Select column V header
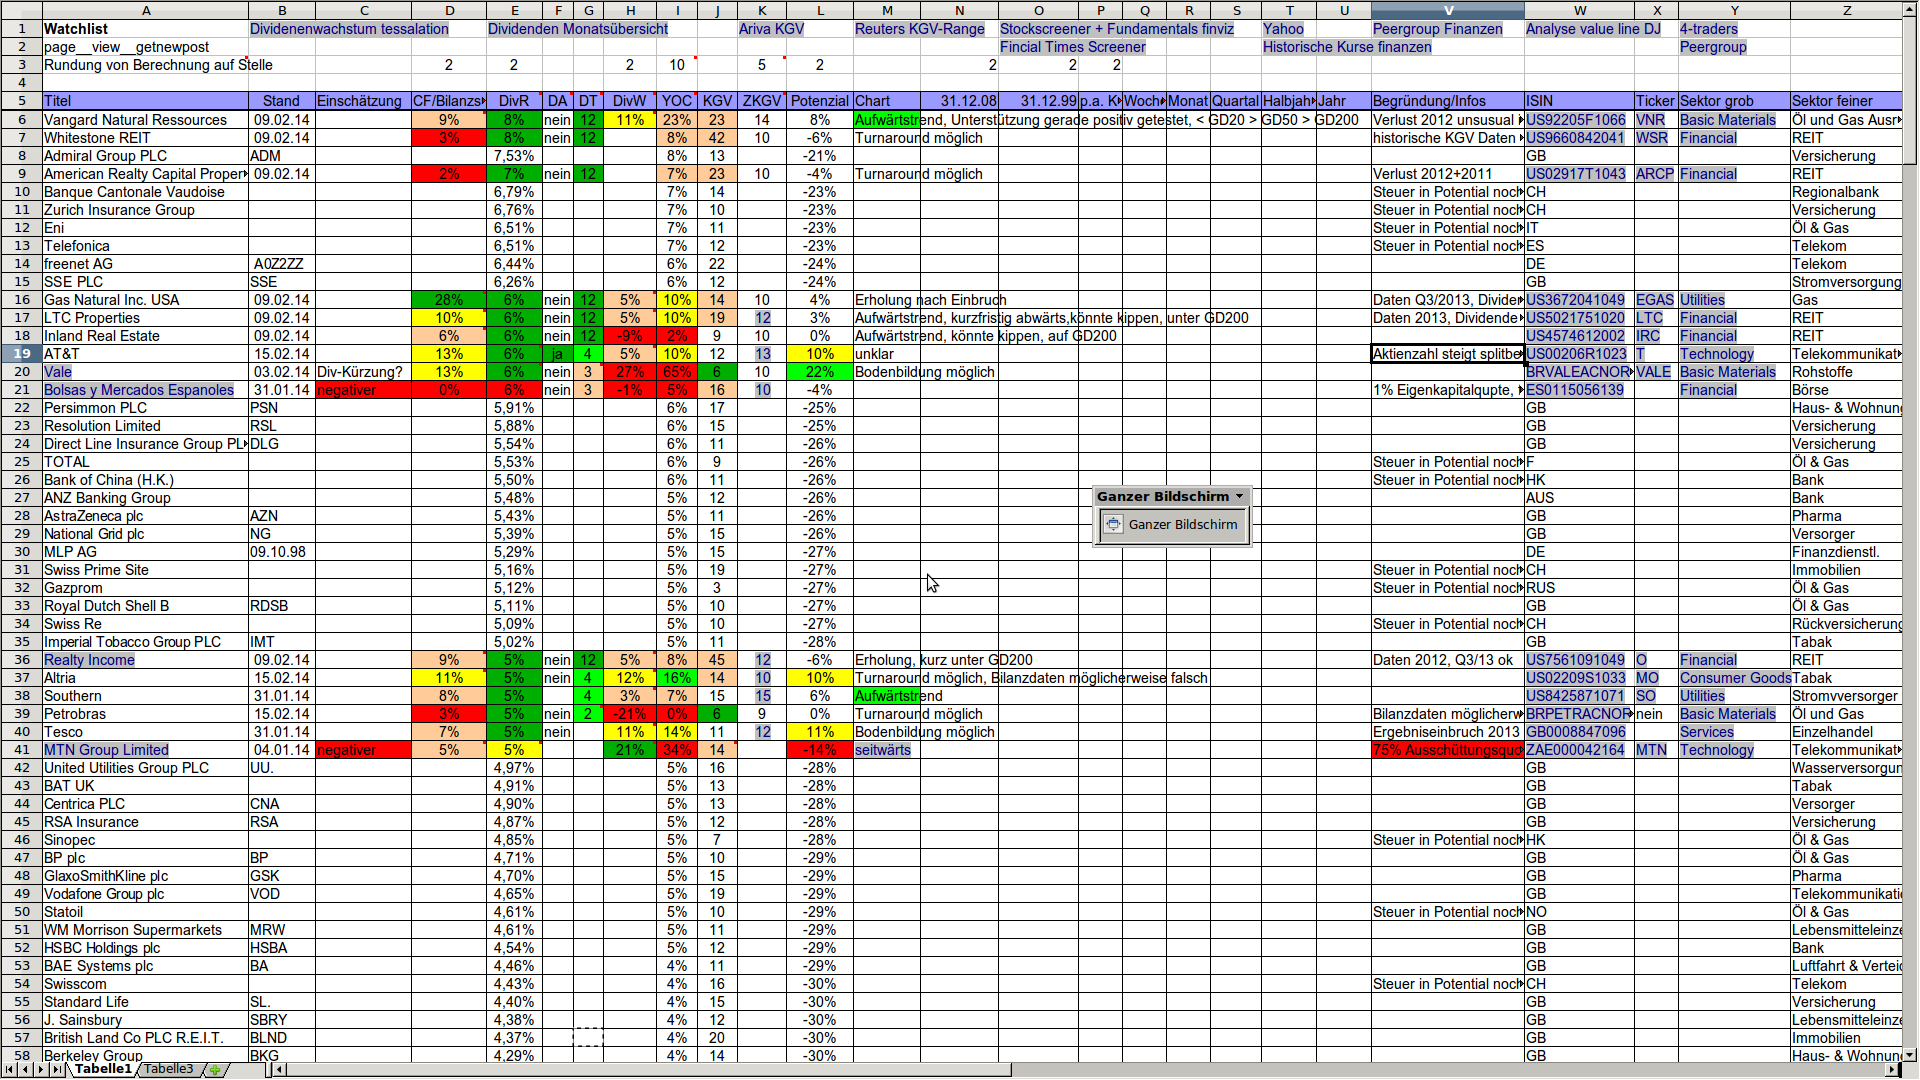 tap(1447, 10)
